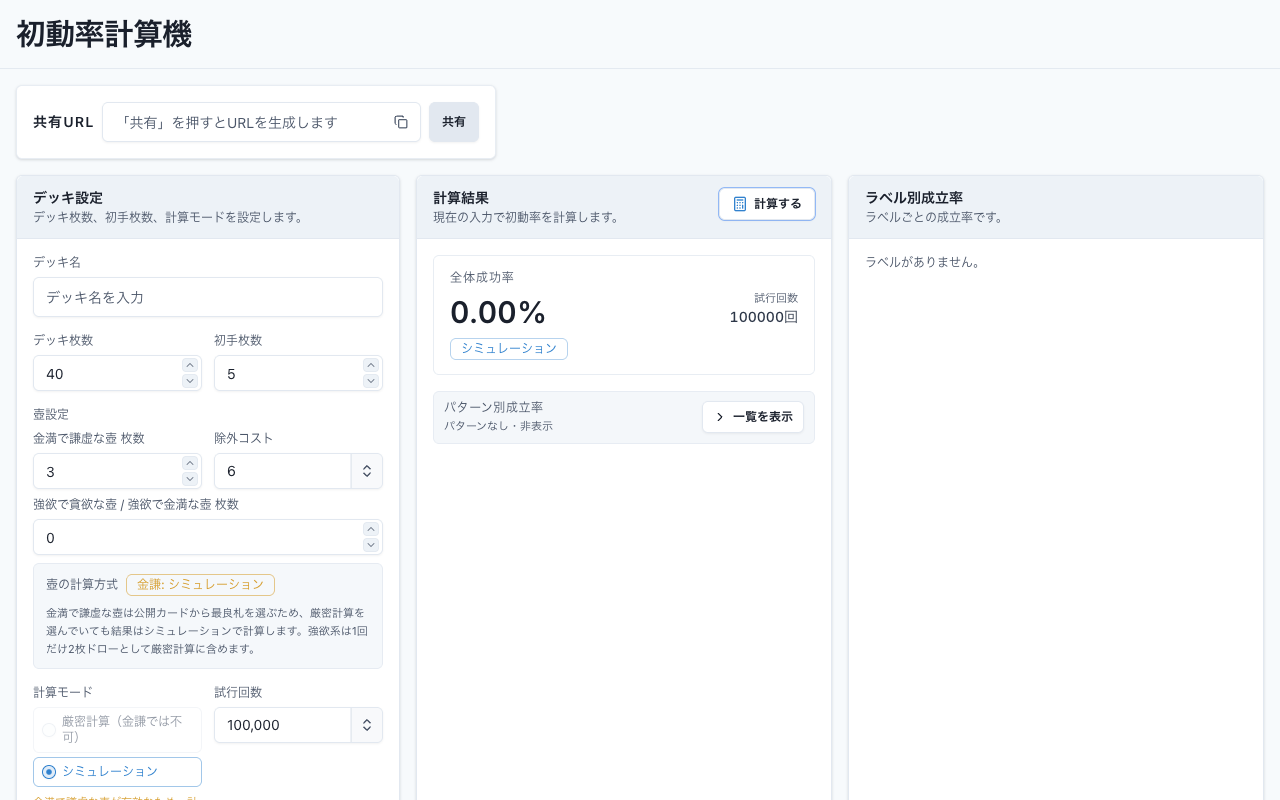Click the デッキ名 input field
The image size is (1280, 800).
point(208,297)
